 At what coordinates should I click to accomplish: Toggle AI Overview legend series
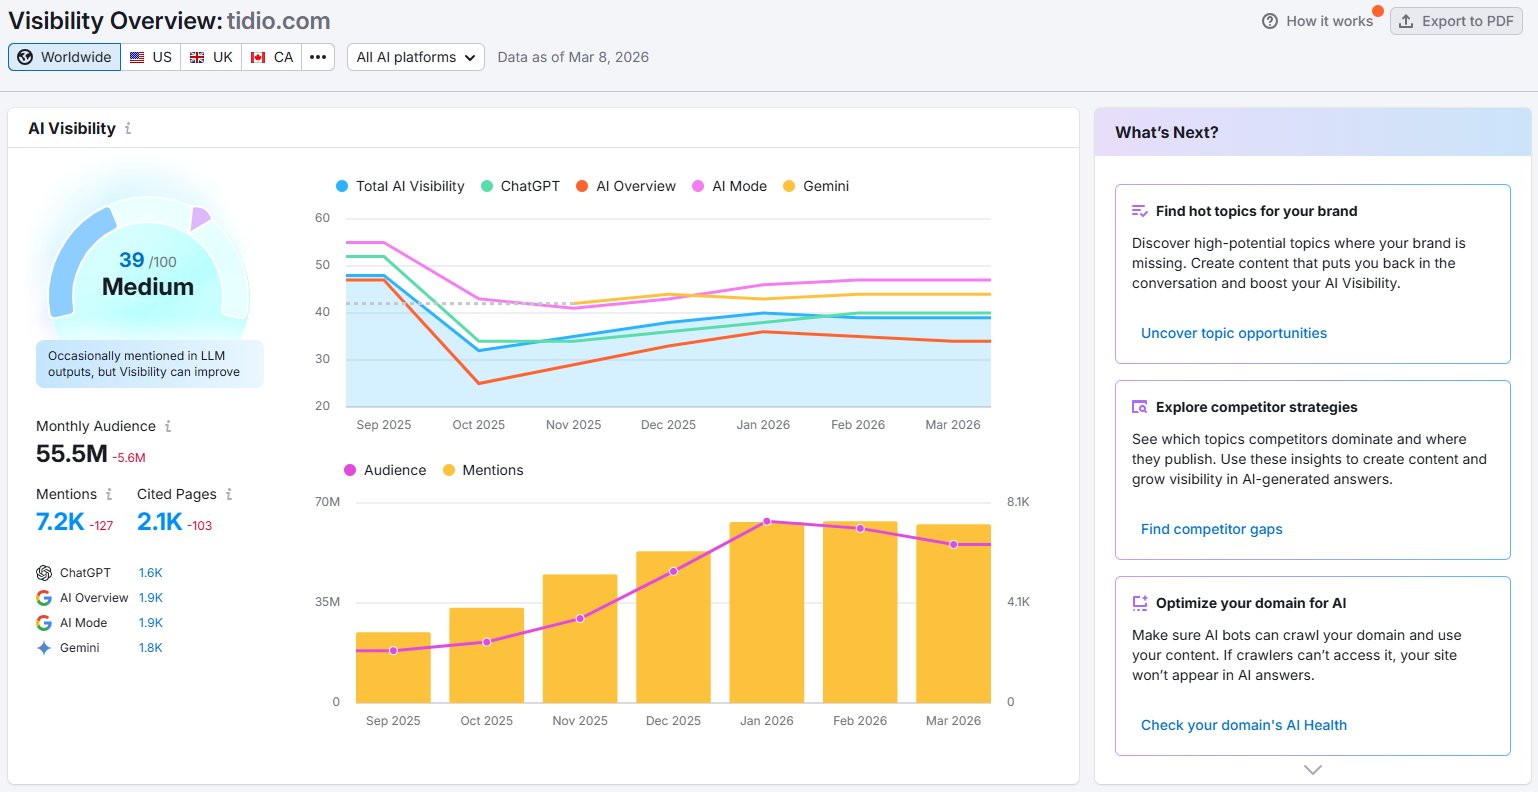(626, 186)
